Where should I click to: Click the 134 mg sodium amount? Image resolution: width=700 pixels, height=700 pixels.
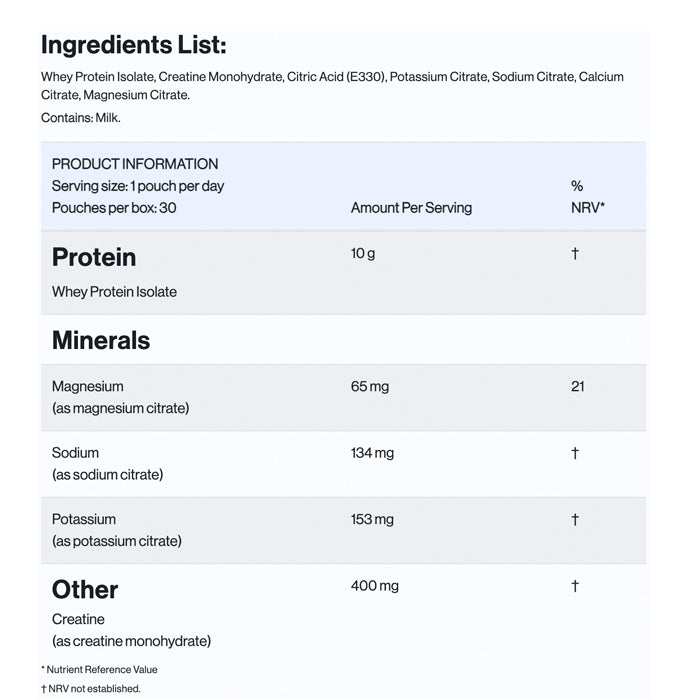click(x=372, y=453)
